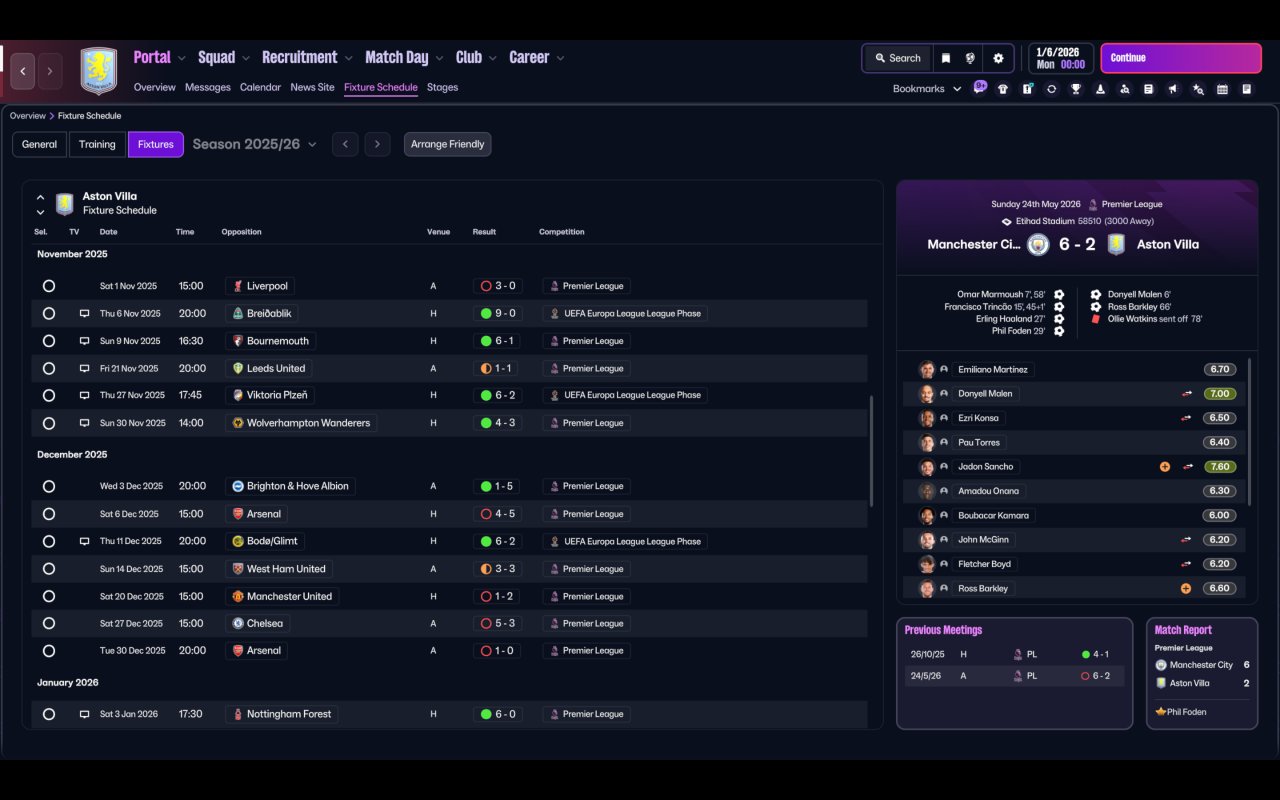Image resolution: width=1280 pixels, height=800 pixels.
Task: Go forward with the right navigation arrow
Action: (x=50, y=71)
